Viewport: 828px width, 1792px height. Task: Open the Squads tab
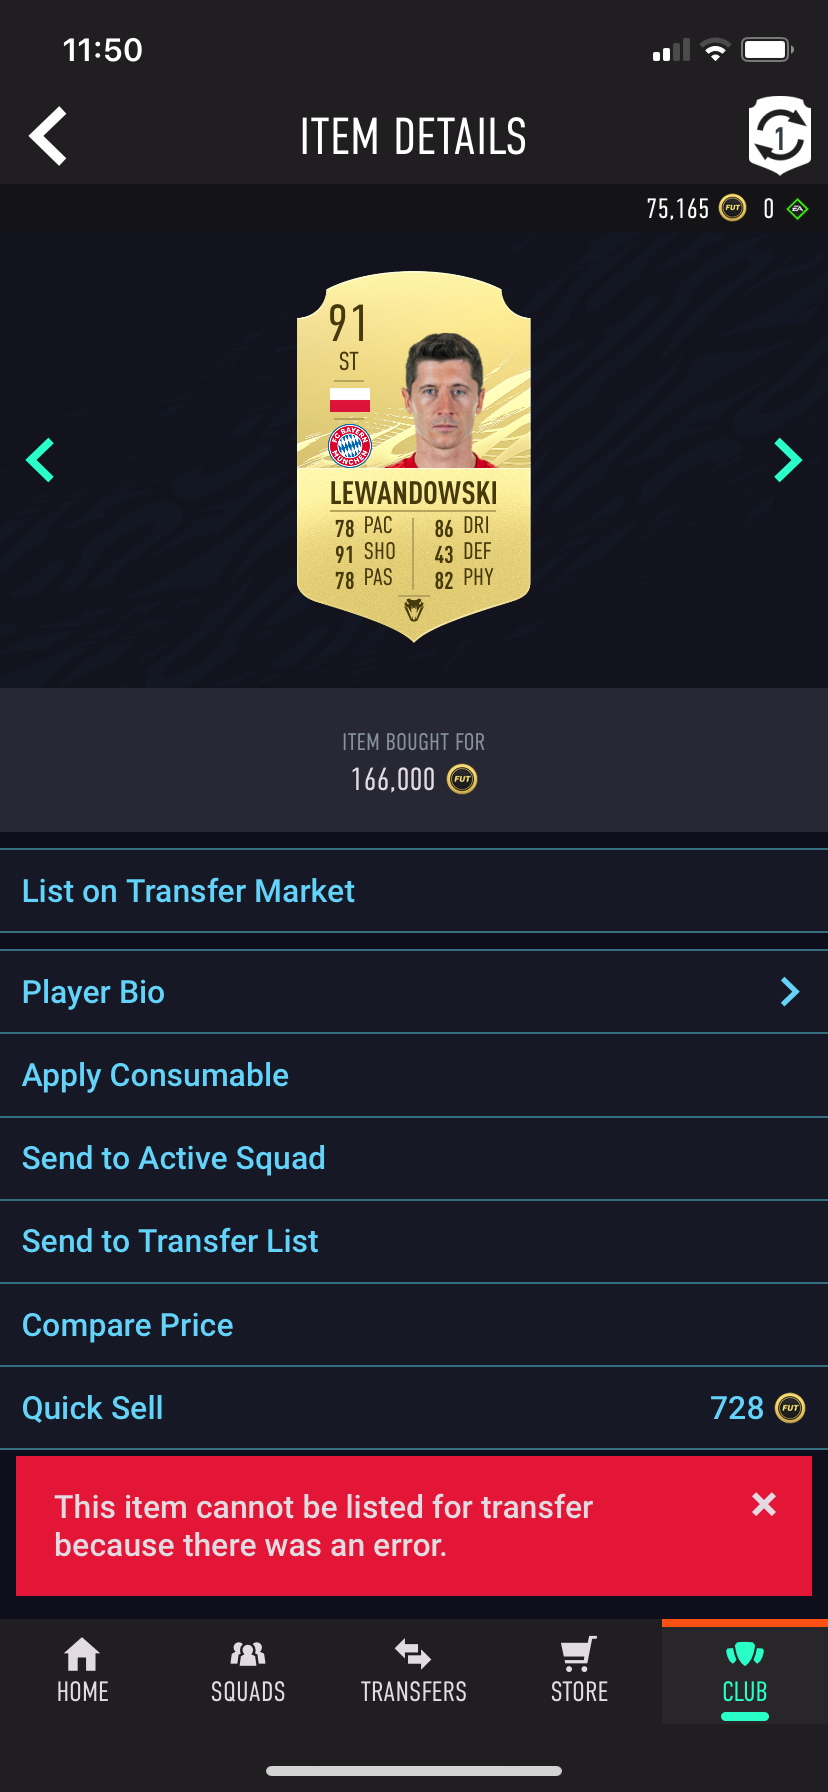(x=248, y=1671)
